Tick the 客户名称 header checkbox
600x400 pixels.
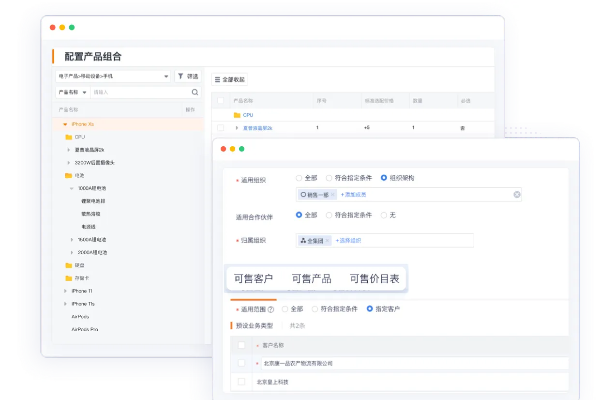(241, 345)
